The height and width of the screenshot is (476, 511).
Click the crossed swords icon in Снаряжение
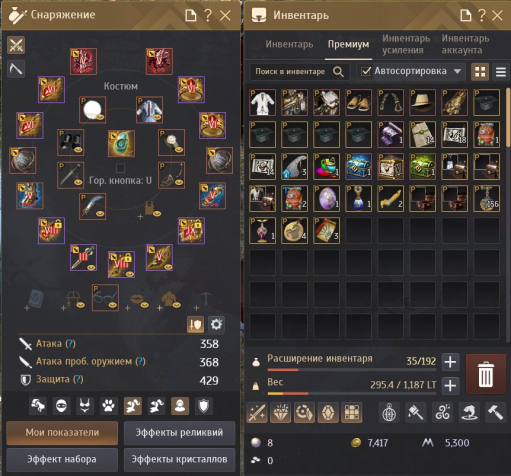click(x=16, y=45)
